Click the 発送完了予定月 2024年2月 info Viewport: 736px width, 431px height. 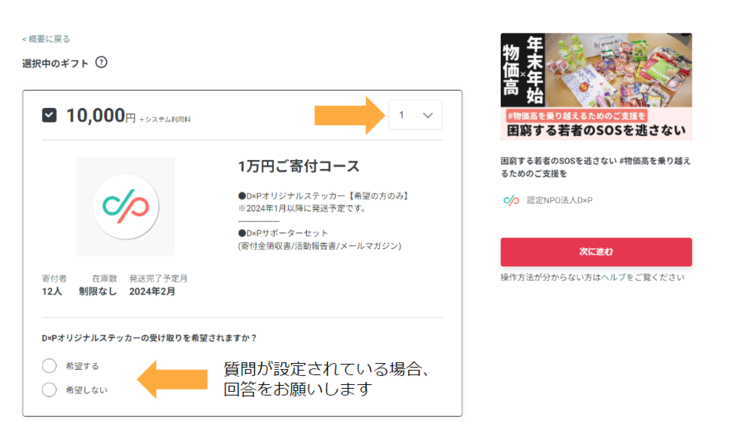(x=158, y=285)
